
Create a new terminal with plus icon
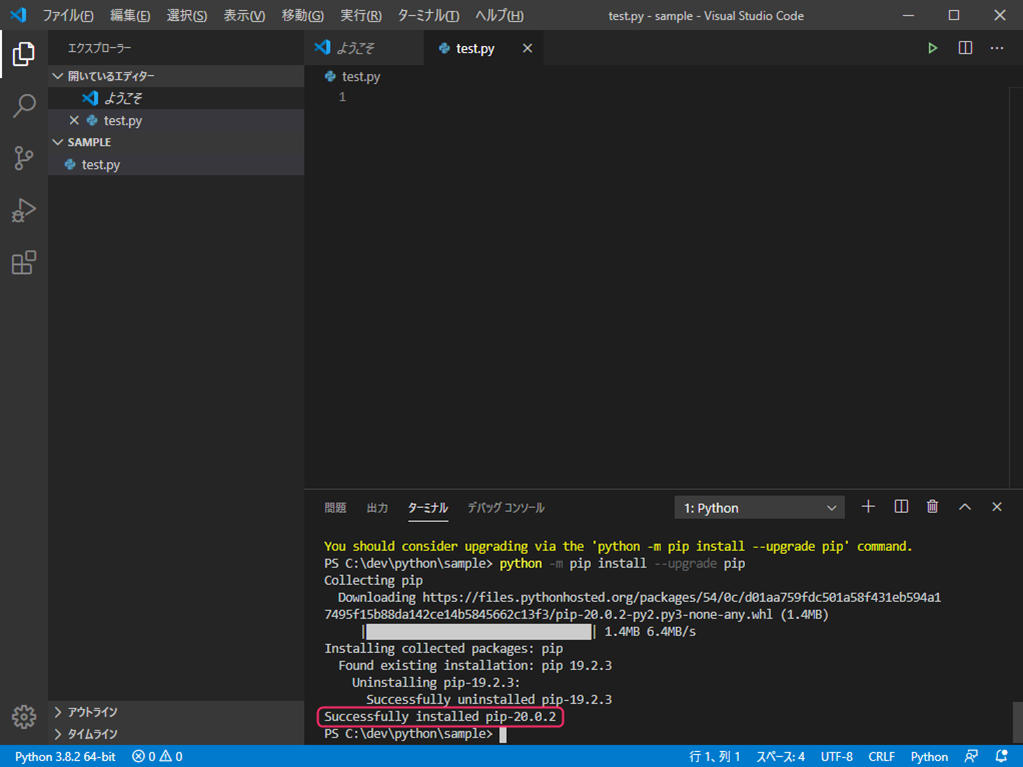(x=868, y=507)
